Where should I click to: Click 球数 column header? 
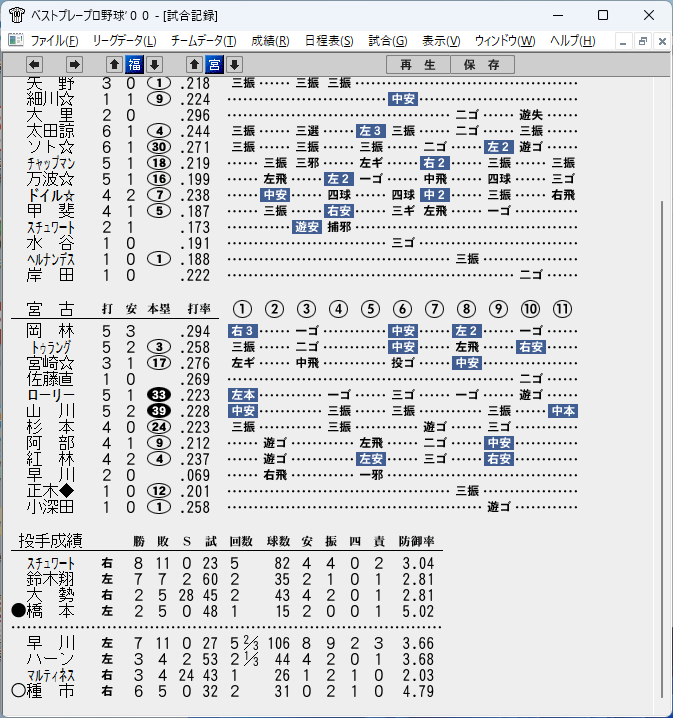pyautogui.click(x=278, y=541)
